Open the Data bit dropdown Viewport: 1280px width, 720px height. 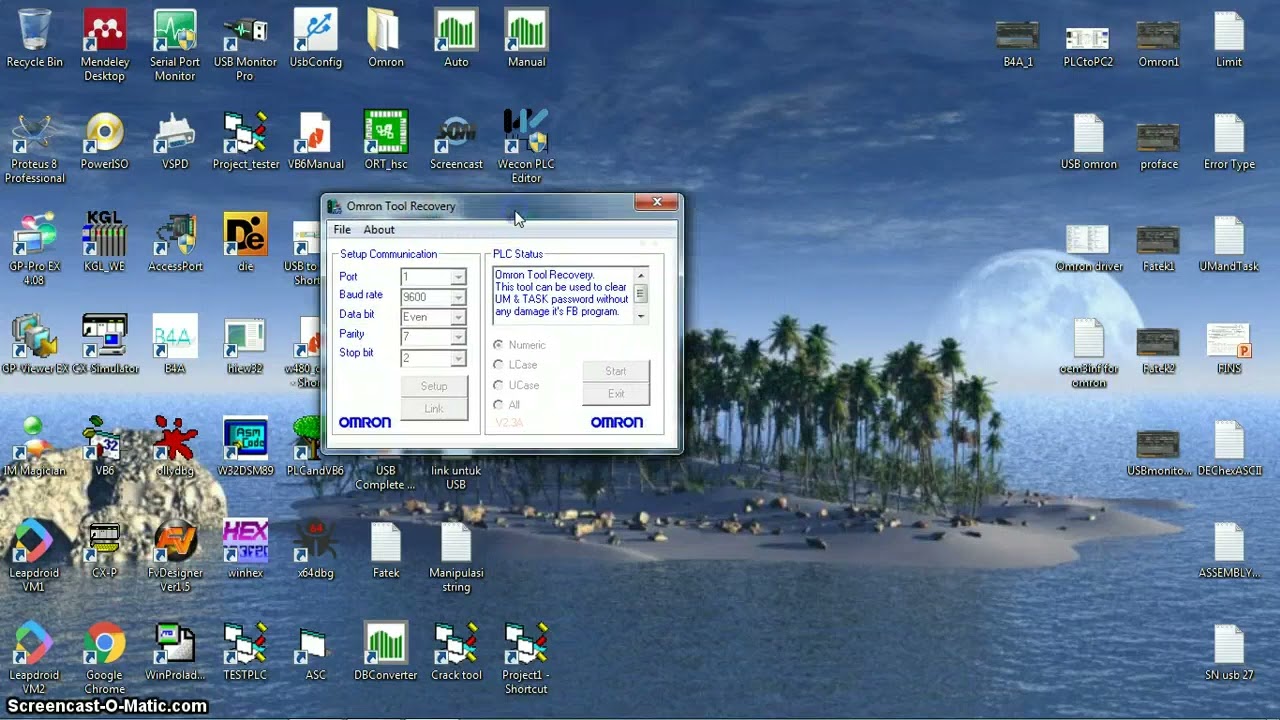tap(458, 317)
